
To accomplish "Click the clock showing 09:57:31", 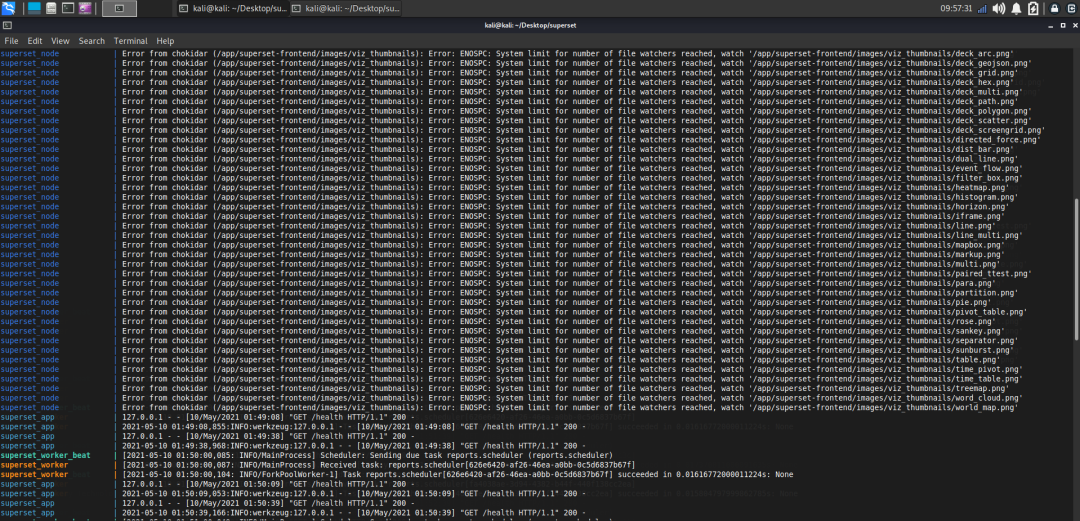I will tap(956, 8).
